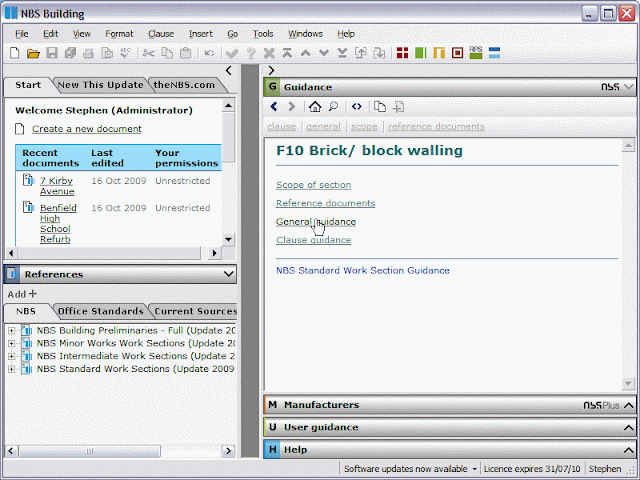
Task: Collapse the Guidance panel with its chevron
Action: [x=629, y=87]
